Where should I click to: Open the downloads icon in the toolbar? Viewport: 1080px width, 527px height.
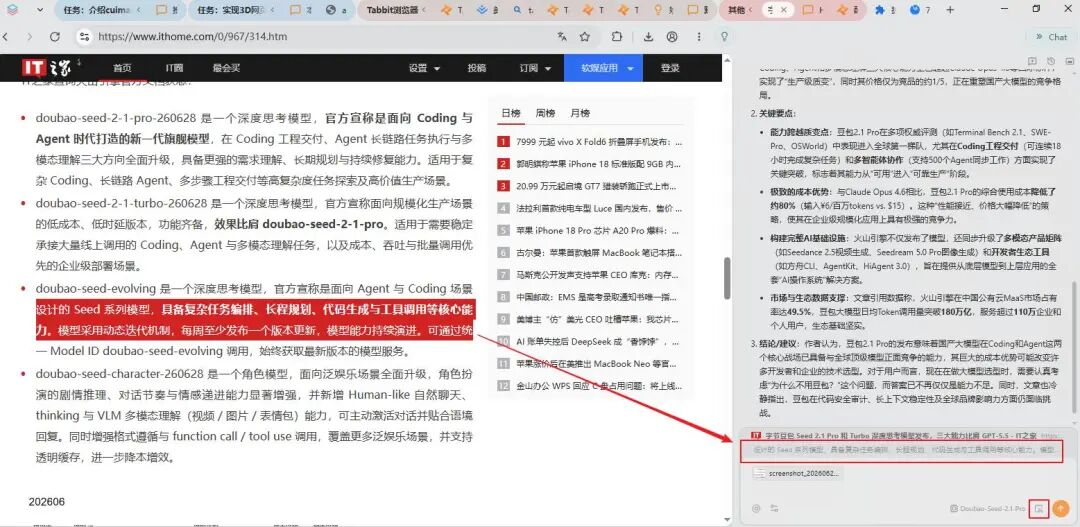pos(648,37)
